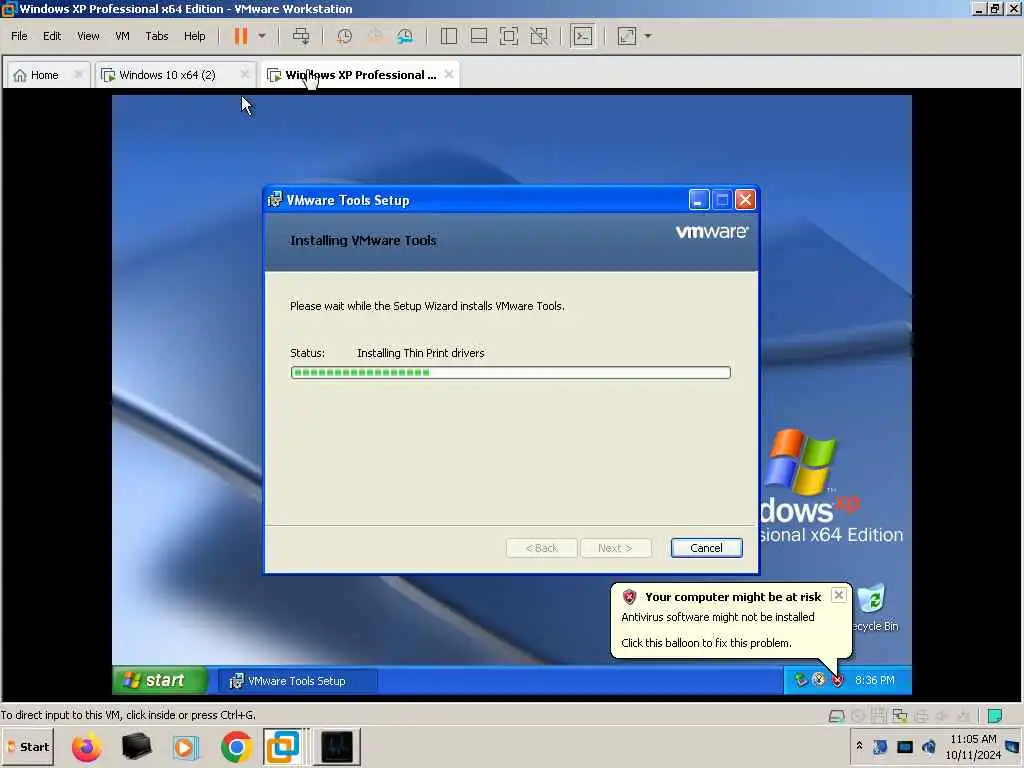Click the Send Ctrl+Alt+Del toolbar icon

pyautogui.click(x=301, y=36)
